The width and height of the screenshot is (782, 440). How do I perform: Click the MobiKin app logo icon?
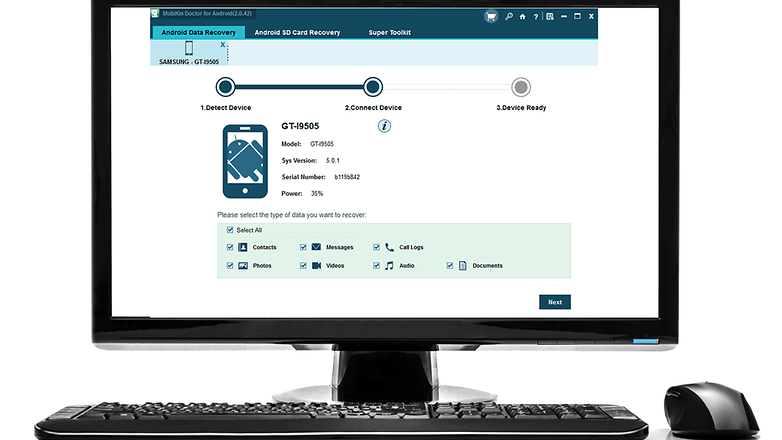pyautogui.click(x=155, y=13)
